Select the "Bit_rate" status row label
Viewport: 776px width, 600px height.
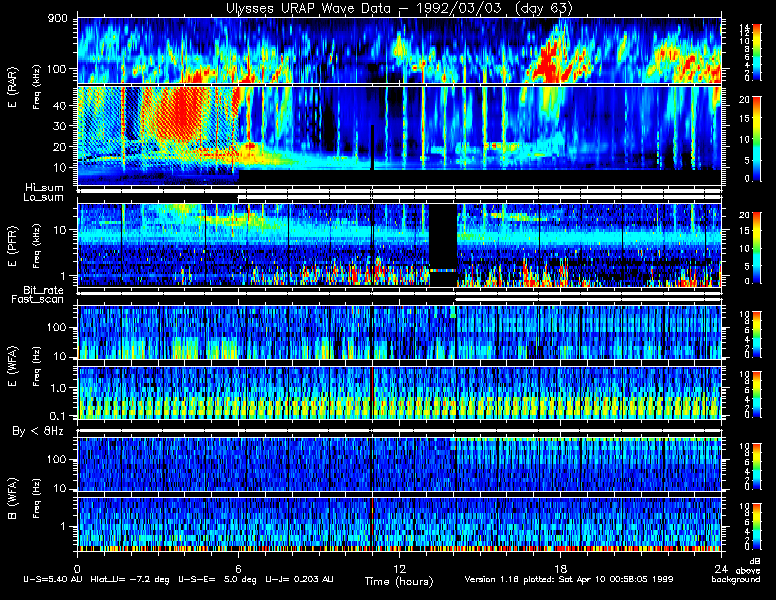tap(44, 290)
